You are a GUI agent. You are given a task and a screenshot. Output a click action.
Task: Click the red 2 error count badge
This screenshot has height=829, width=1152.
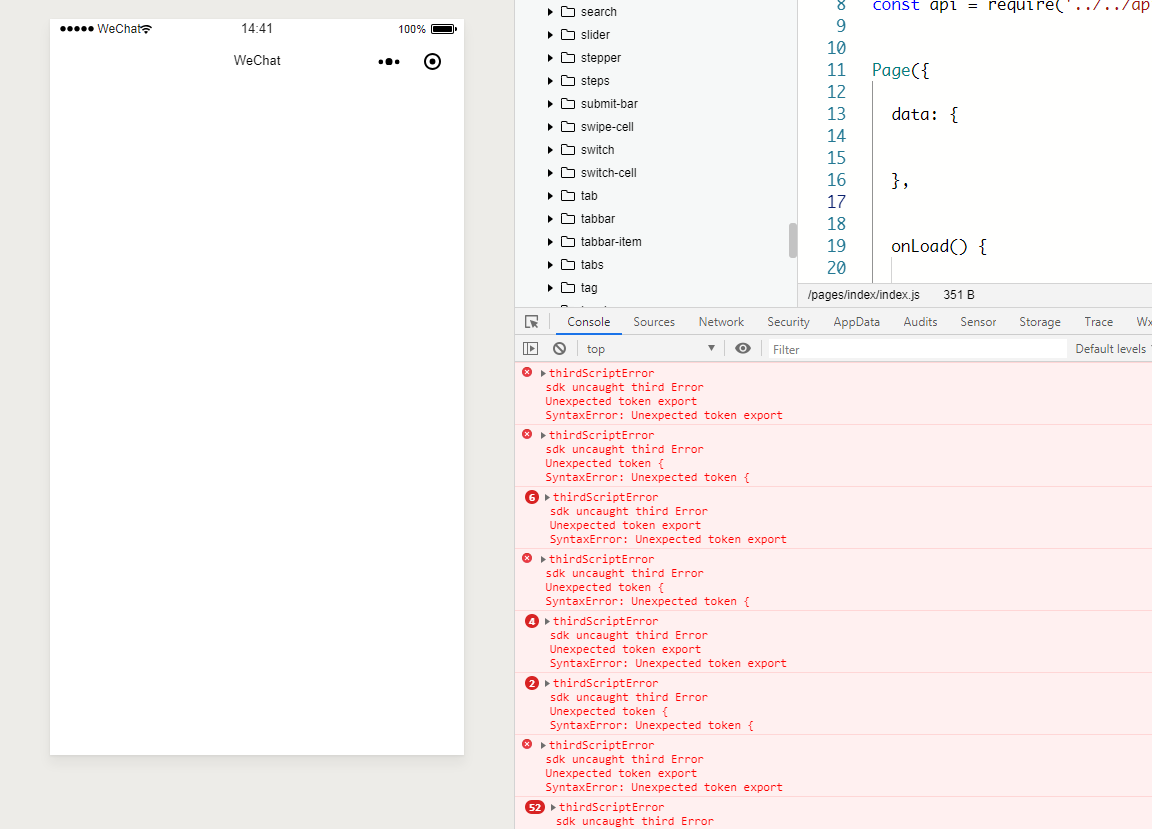532,683
